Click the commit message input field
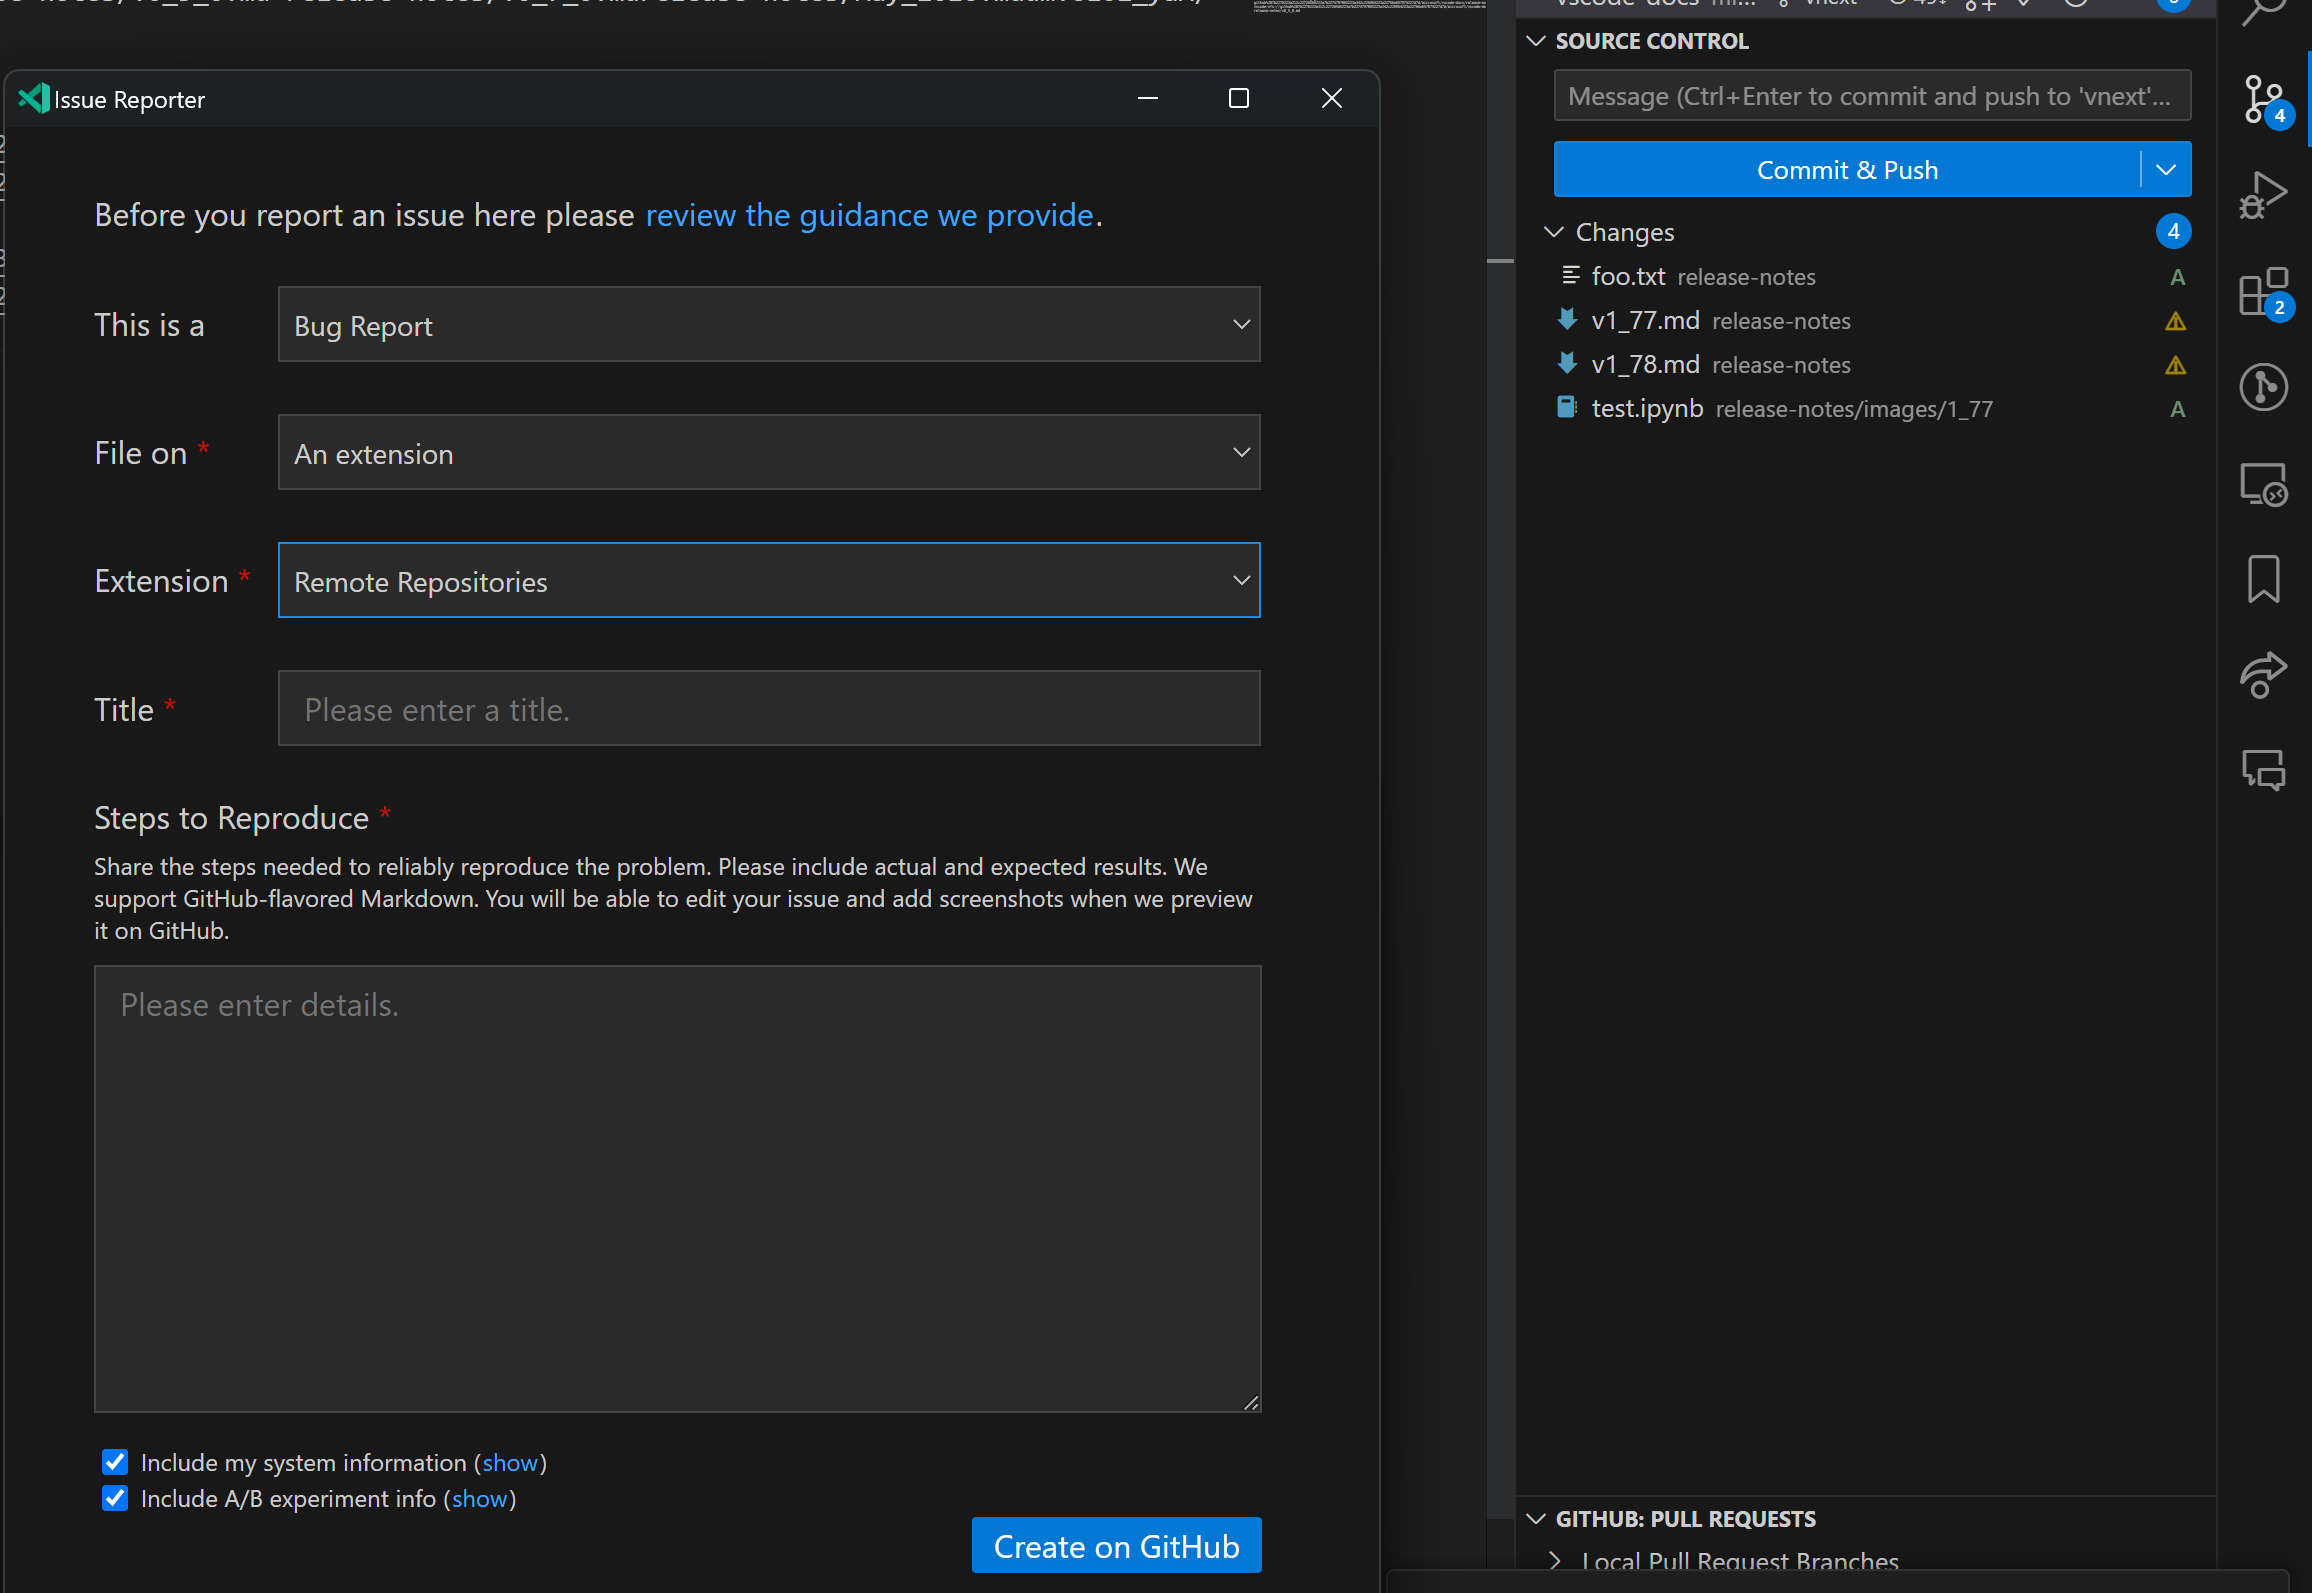 1870,95
